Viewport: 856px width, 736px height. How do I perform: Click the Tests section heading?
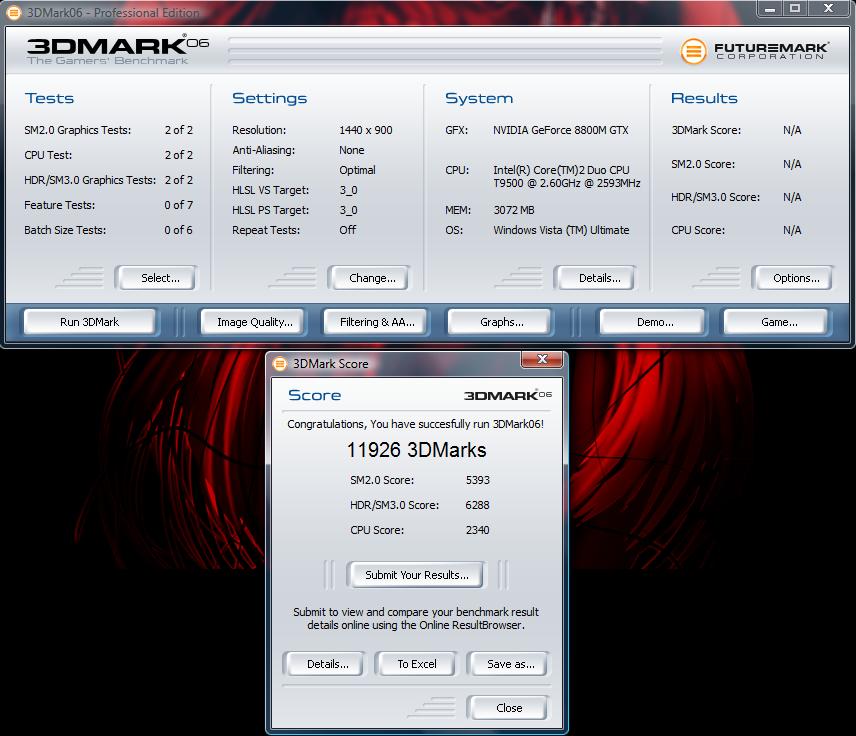click(49, 98)
